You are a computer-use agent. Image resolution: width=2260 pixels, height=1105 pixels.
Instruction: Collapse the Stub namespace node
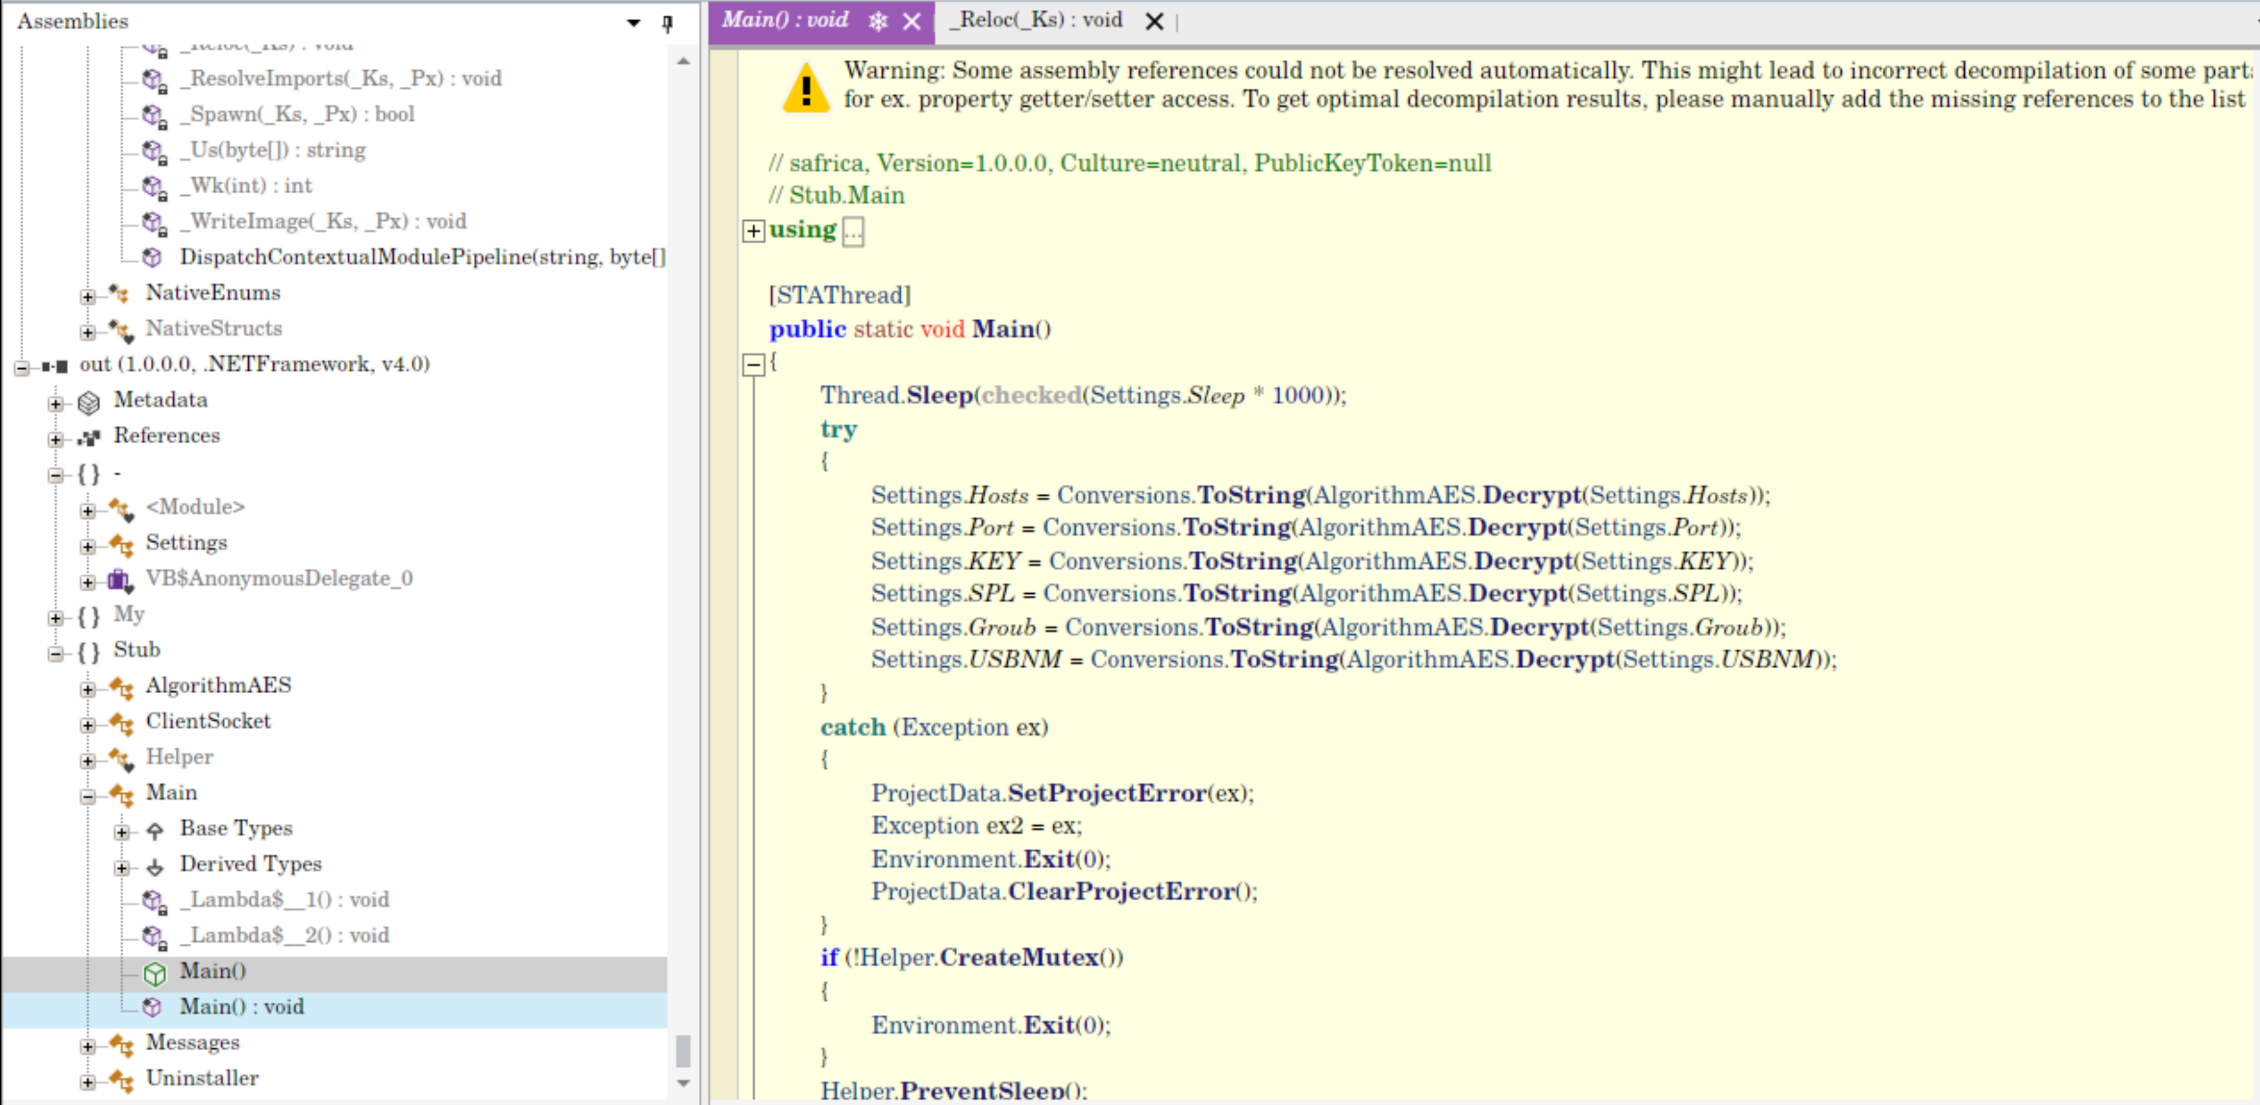[x=56, y=653]
